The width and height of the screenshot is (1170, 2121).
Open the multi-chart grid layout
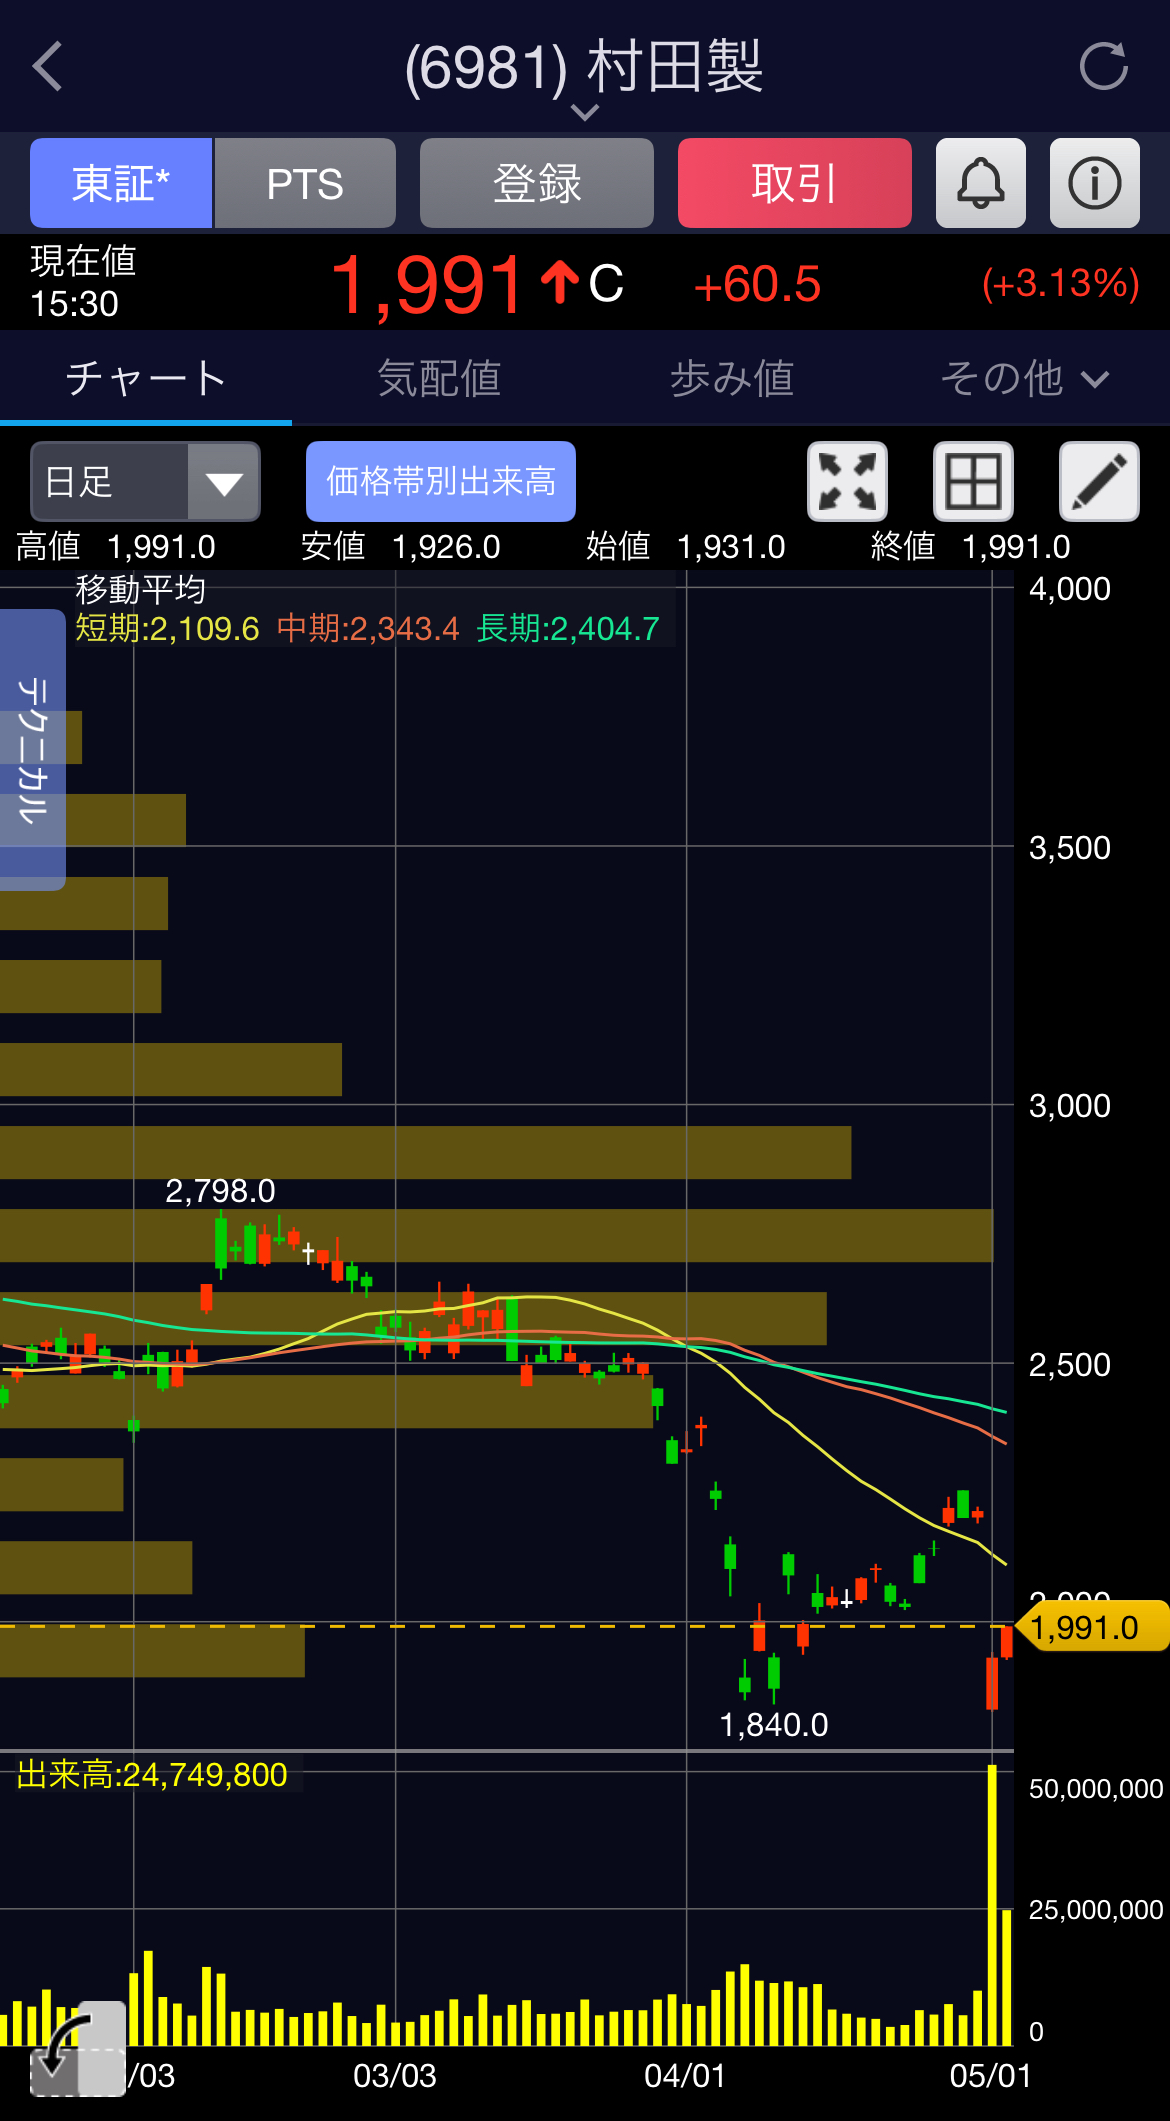973,481
